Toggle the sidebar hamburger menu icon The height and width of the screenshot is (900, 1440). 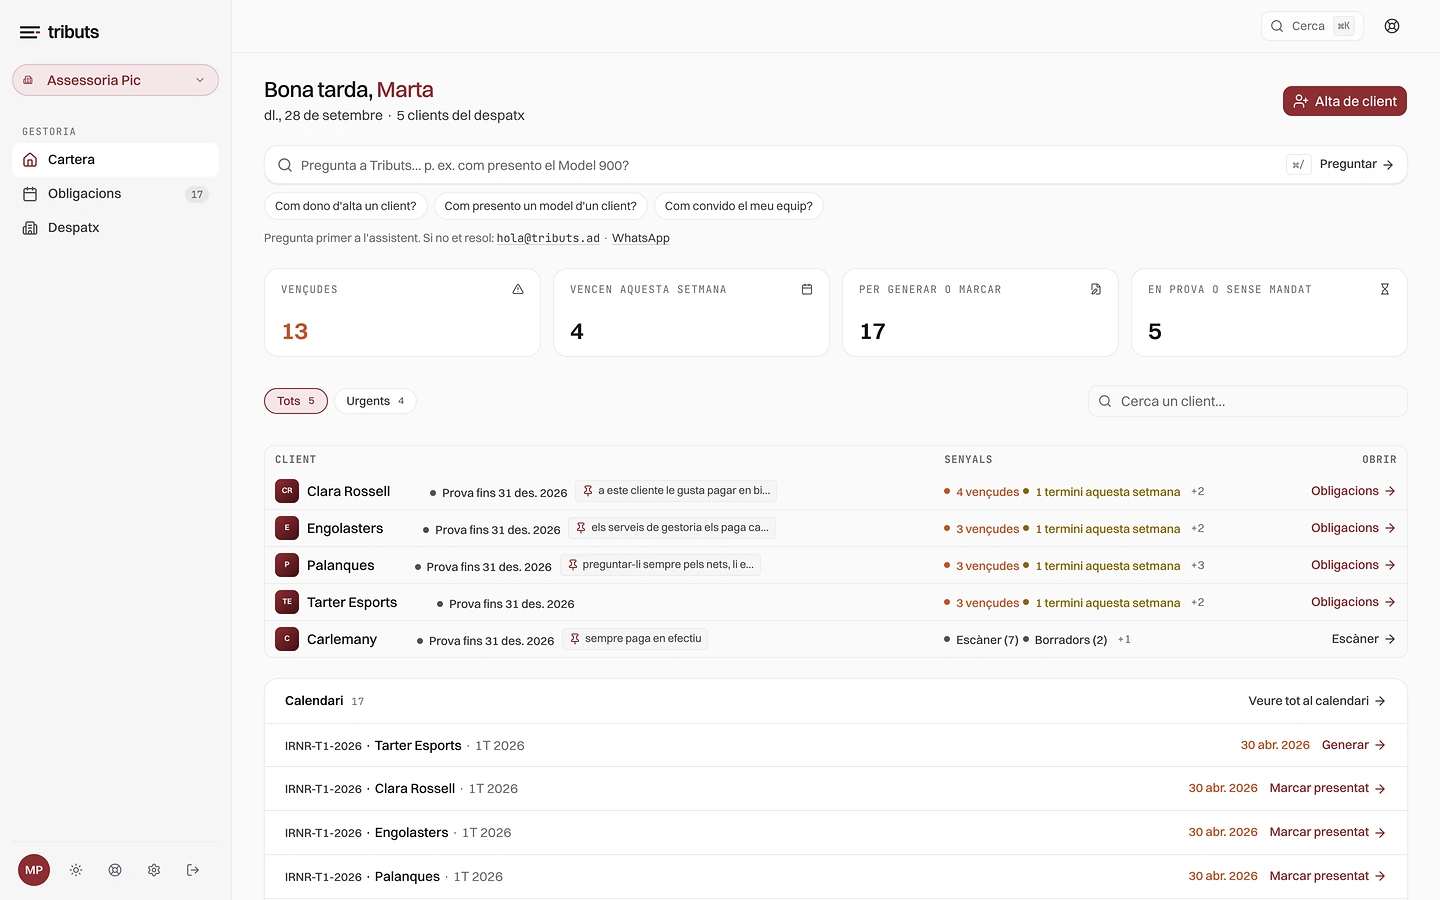[x=30, y=32]
